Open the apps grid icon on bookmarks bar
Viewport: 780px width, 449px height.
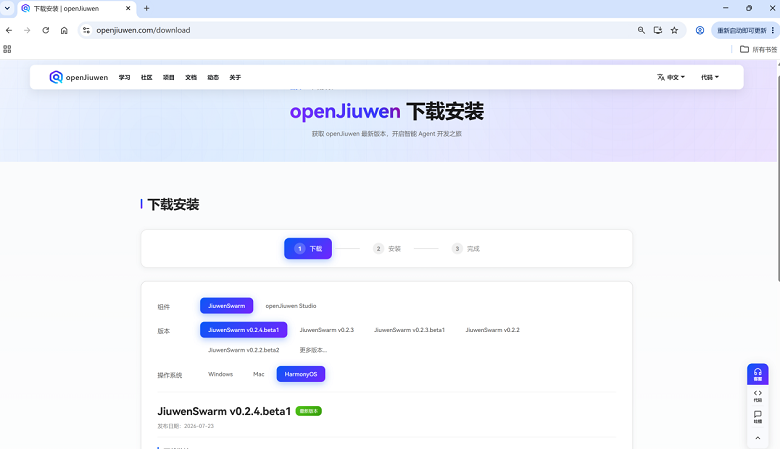click(x=7, y=49)
